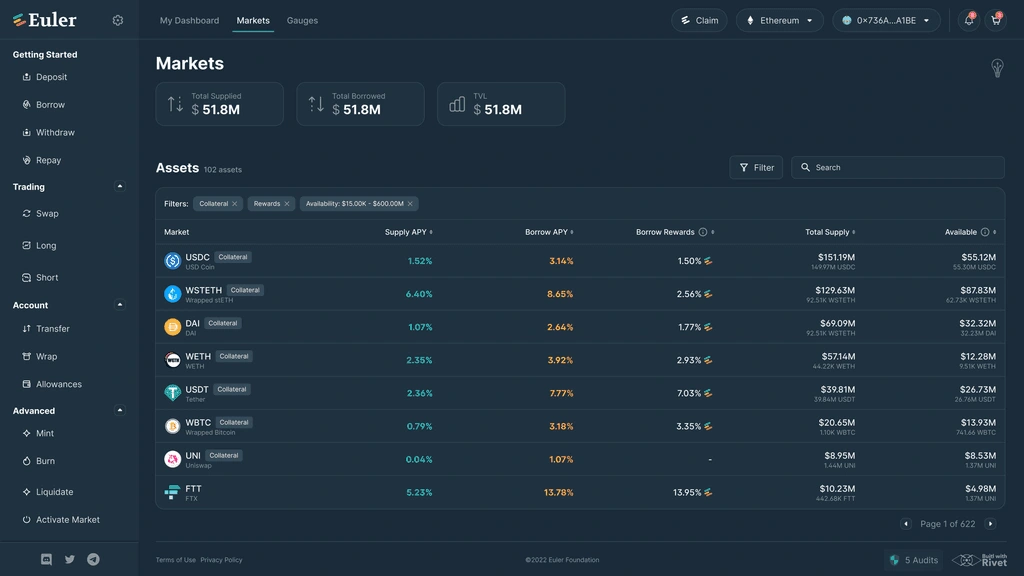Open the notifications bell
This screenshot has height=576, width=1024.
(968, 20)
